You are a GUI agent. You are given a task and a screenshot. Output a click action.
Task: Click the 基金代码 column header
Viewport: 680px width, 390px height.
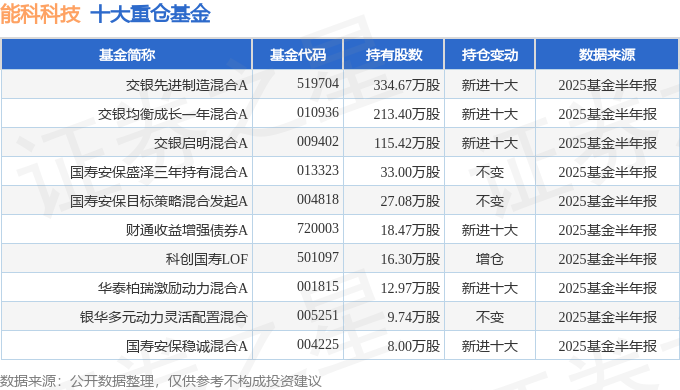tap(298, 55)
